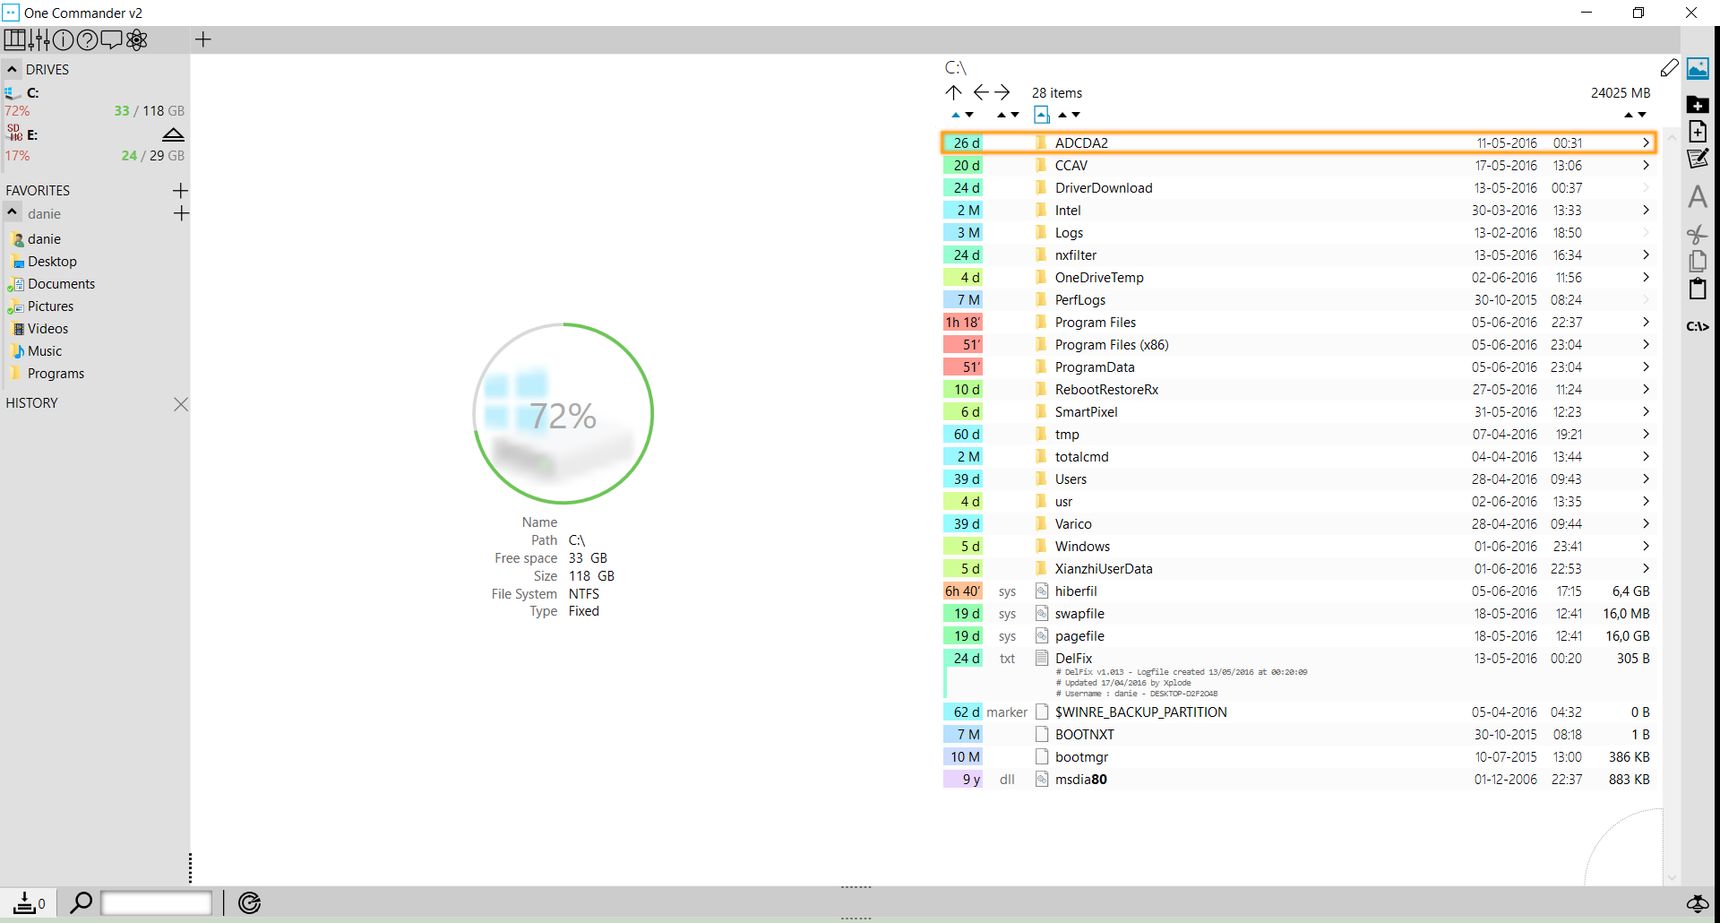Open Videos favorite

[x=47, y=328]
